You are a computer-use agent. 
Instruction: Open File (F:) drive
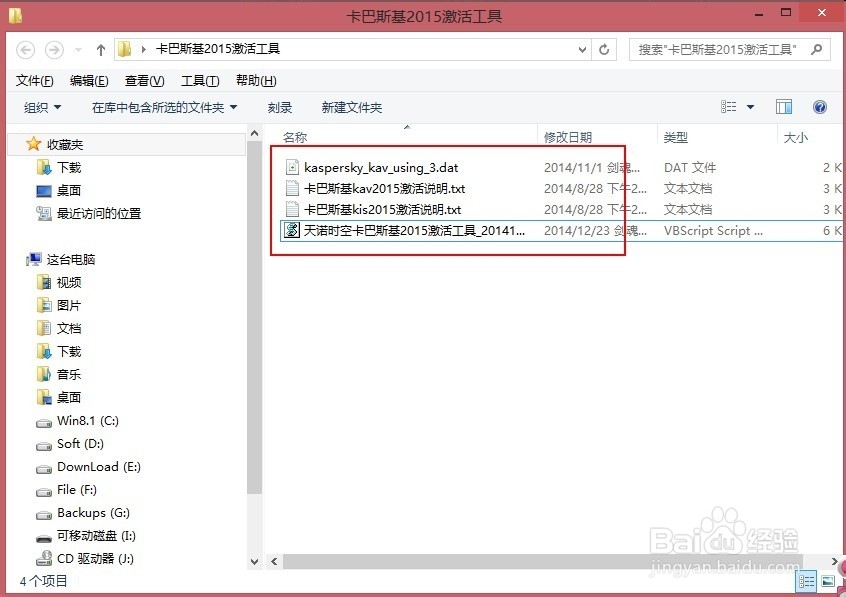tap(77, 490)
